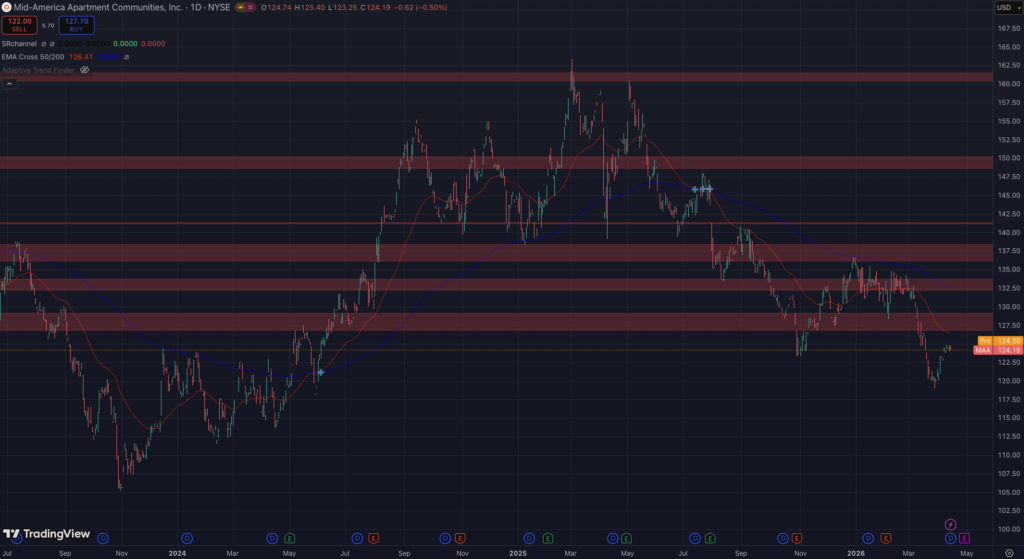The width and height of the screenshot is (1024, 559).
Task: Open the green earnings marker at May 2025
Action: [x=626, y=538]
